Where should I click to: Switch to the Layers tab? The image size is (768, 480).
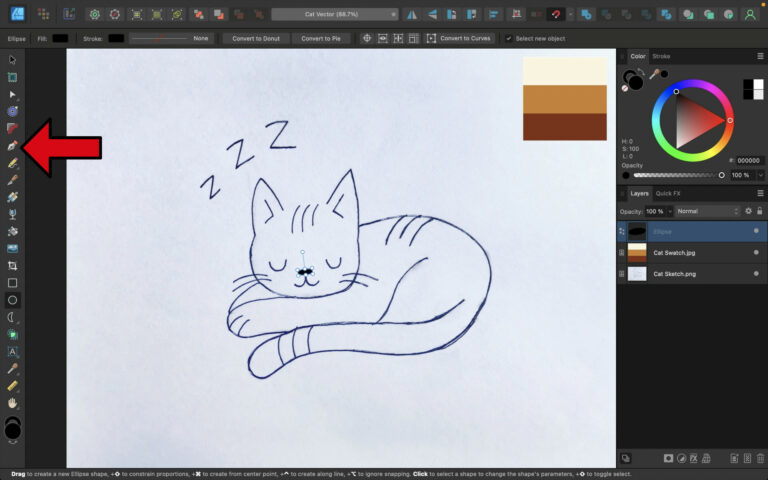[x=639, y=193]
